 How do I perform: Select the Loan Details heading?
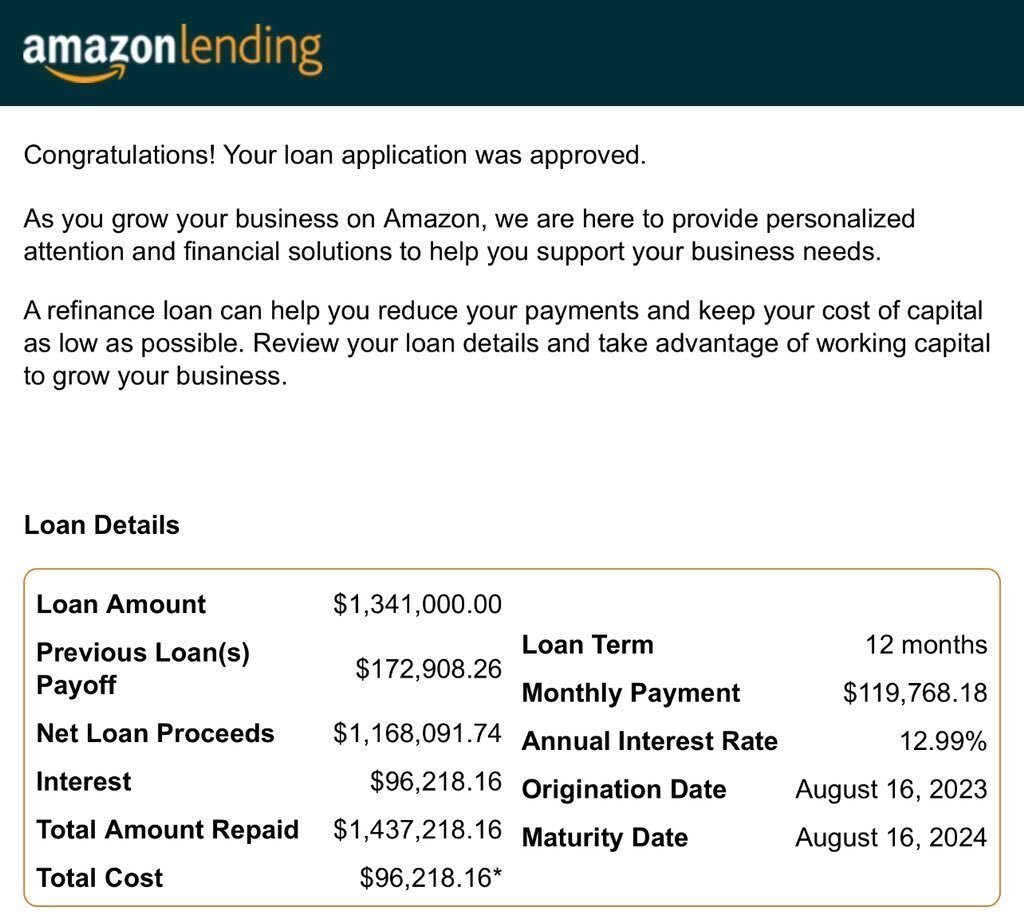(x=101, y=525)
